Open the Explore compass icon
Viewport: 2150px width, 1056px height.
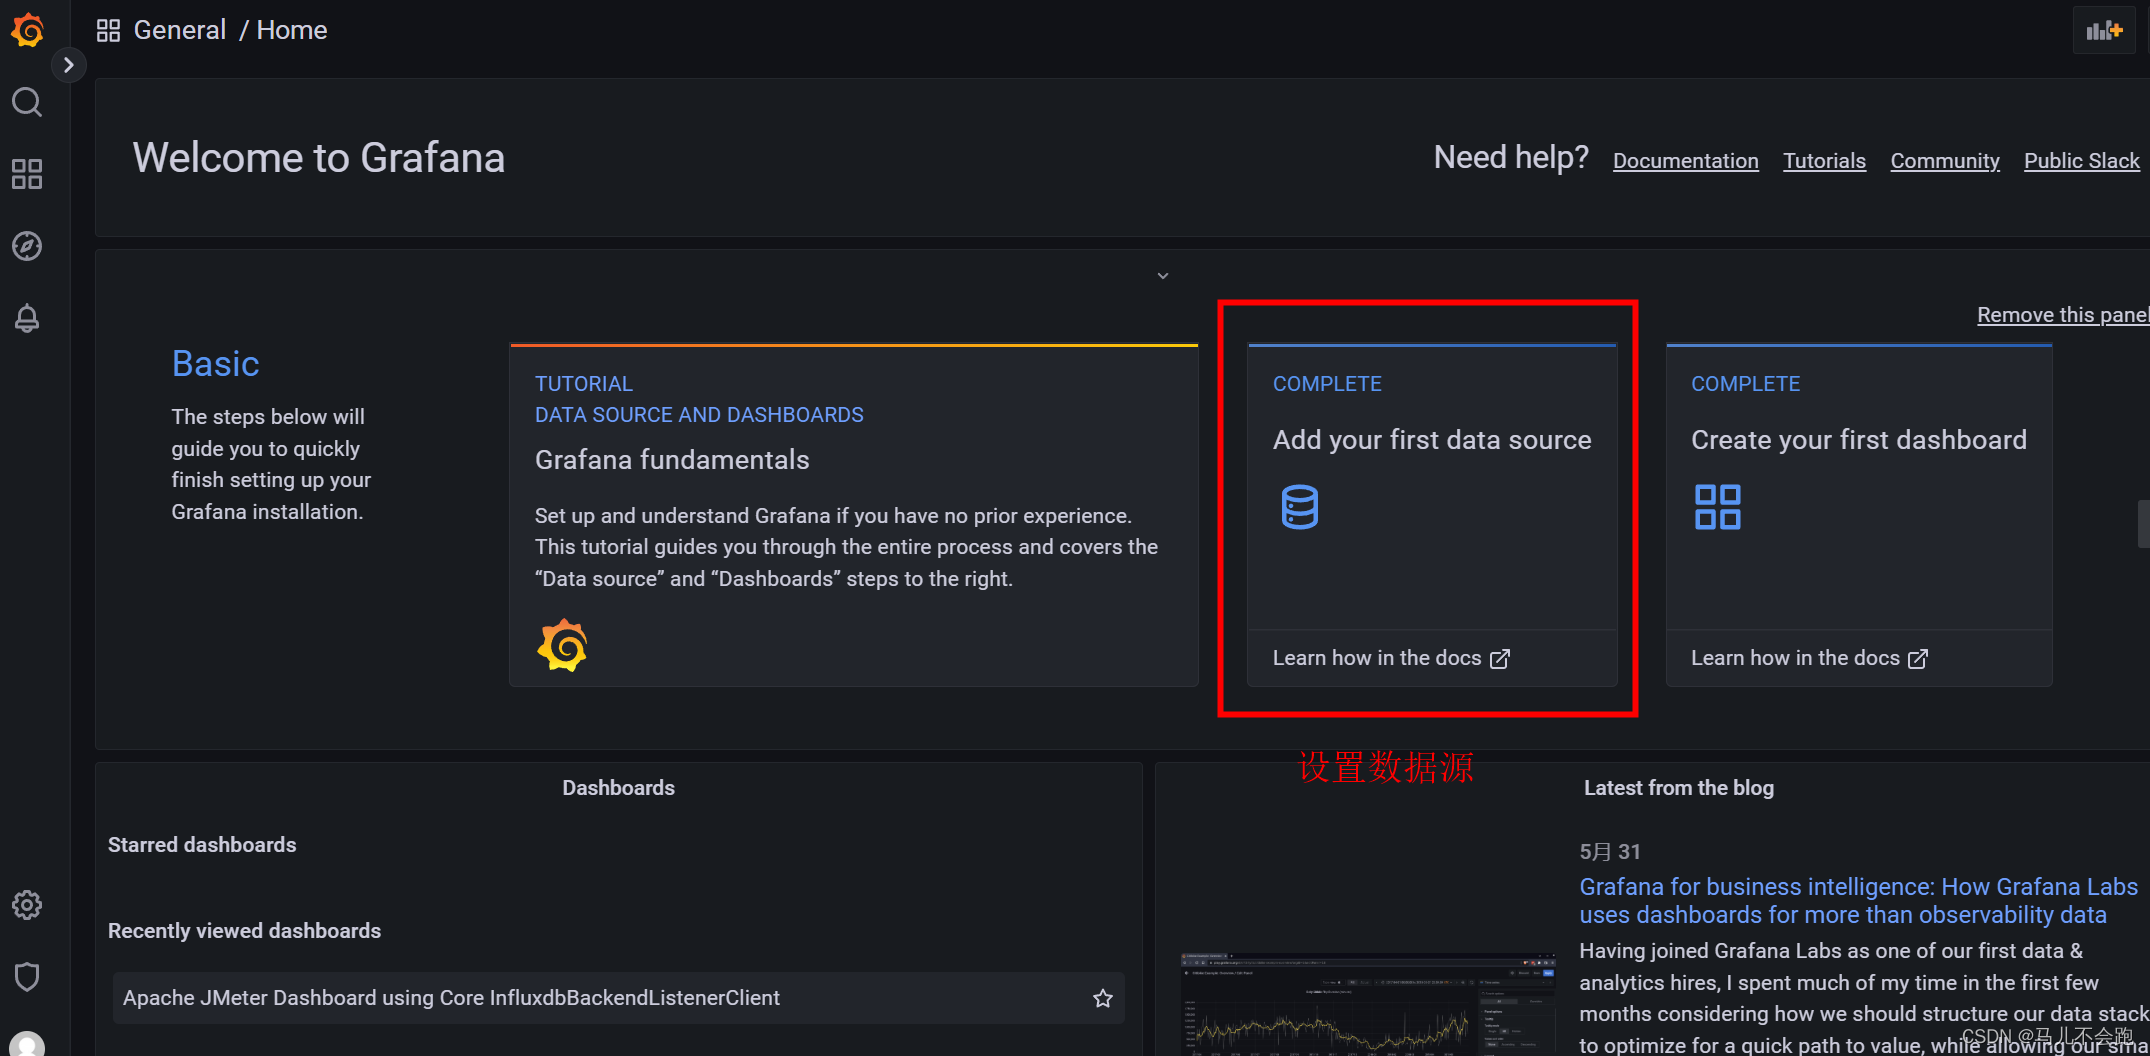point(27,246)
